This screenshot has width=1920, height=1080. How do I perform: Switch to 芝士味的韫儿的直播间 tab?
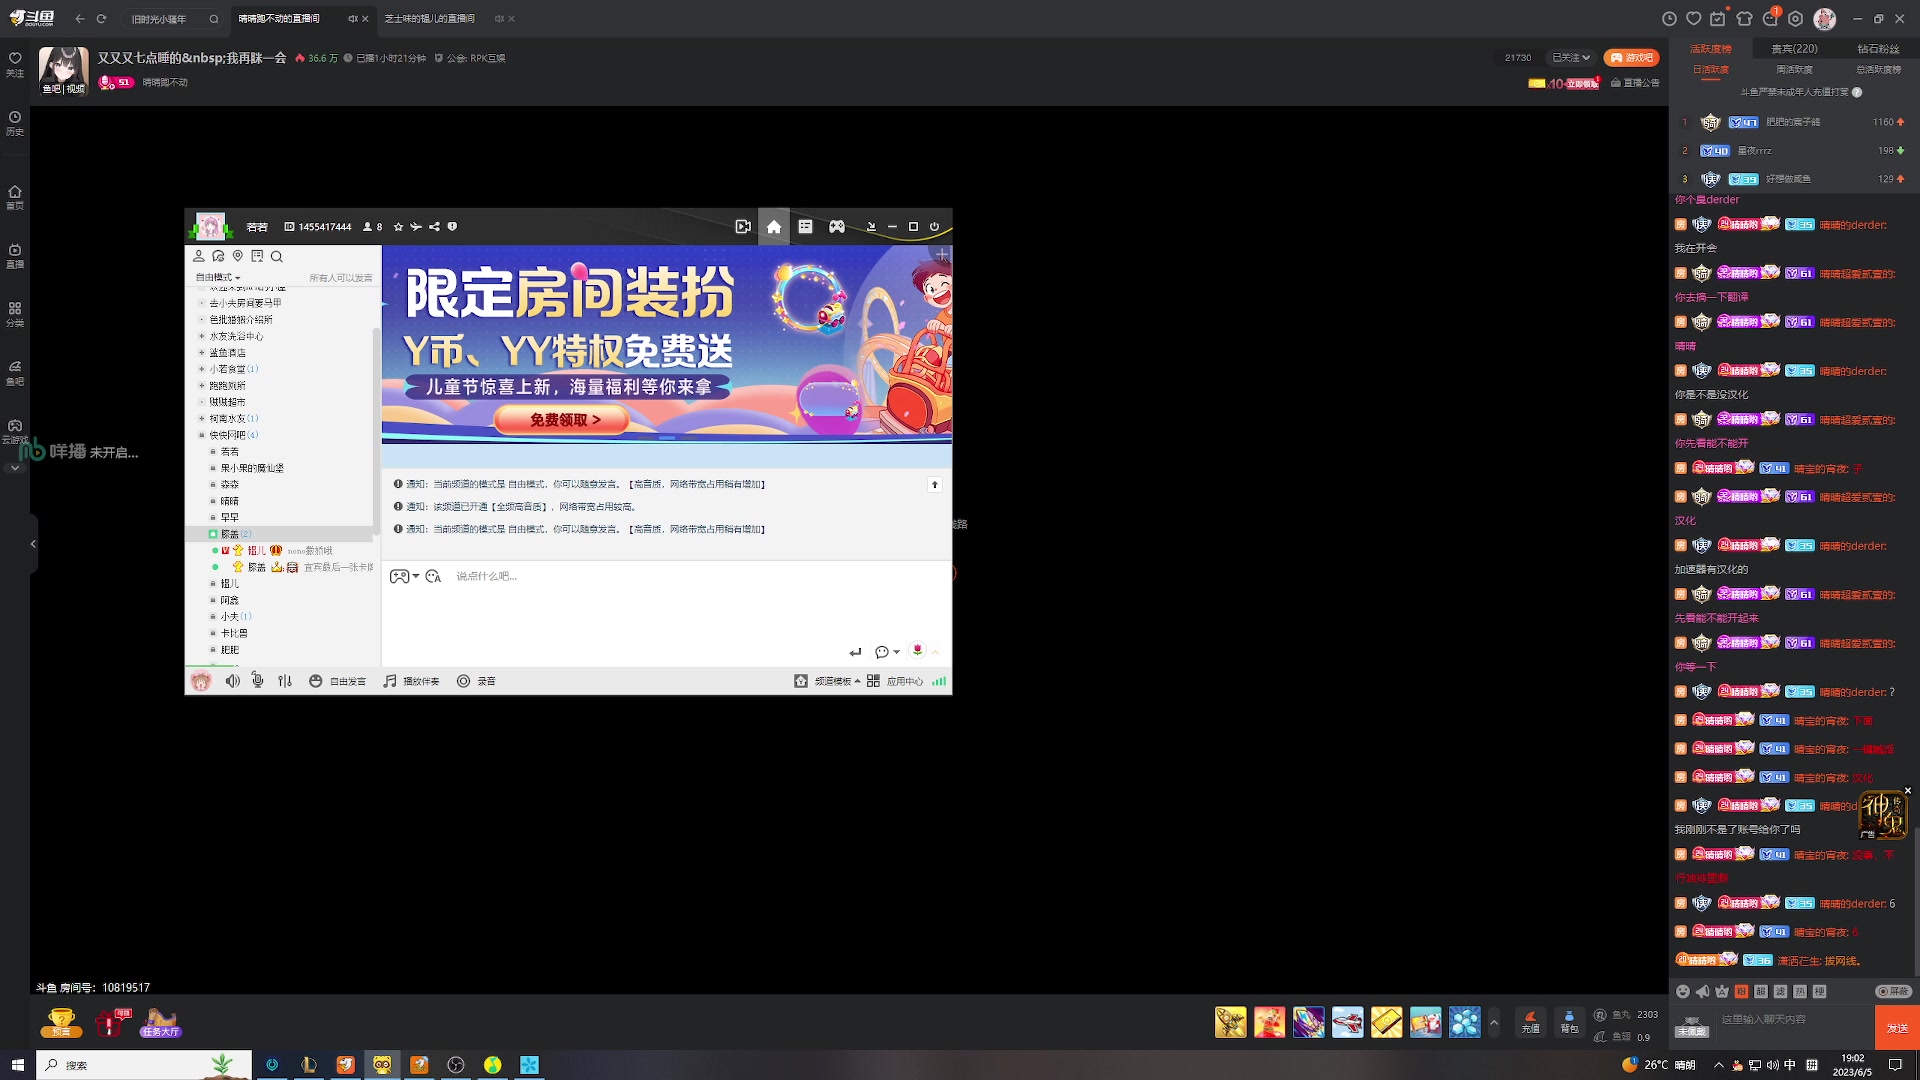430,19
